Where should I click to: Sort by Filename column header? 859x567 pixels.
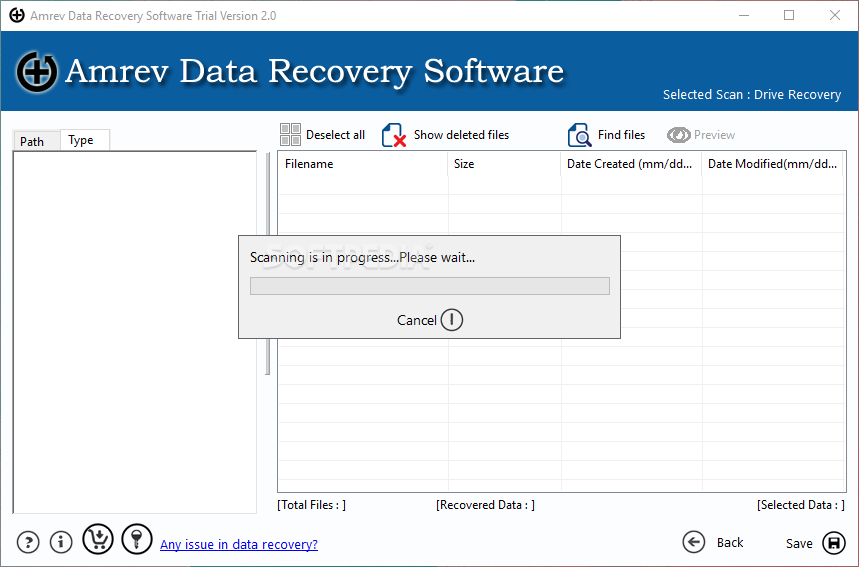[363, 164]
